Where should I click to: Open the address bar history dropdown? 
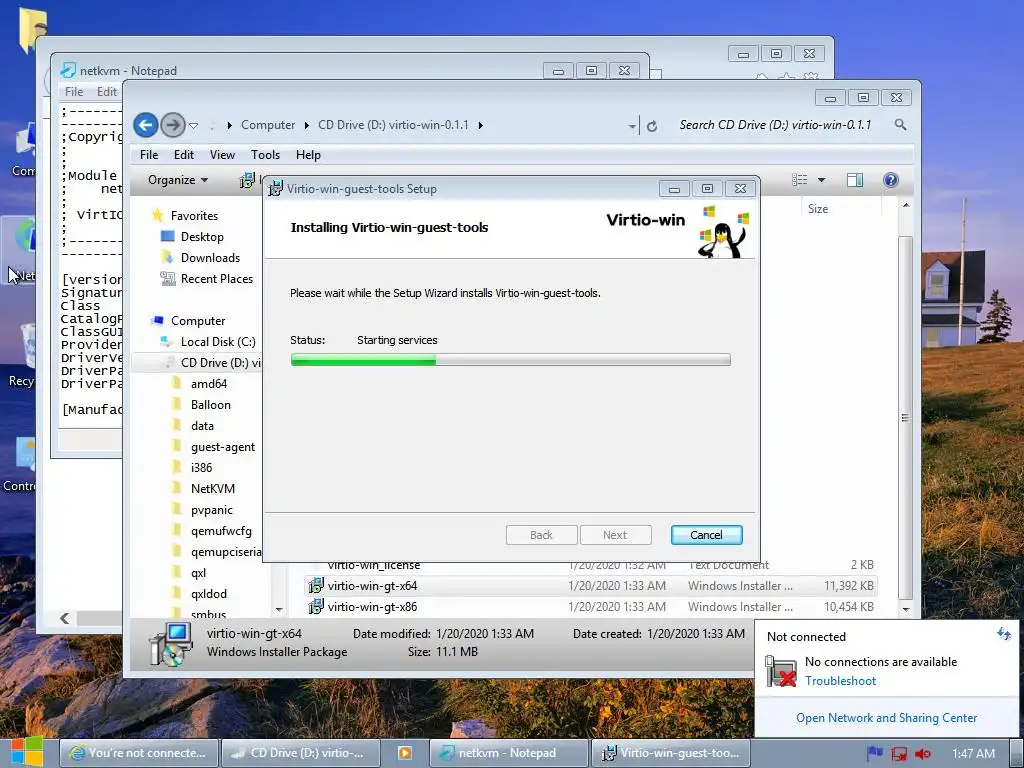tap(632, 125)
